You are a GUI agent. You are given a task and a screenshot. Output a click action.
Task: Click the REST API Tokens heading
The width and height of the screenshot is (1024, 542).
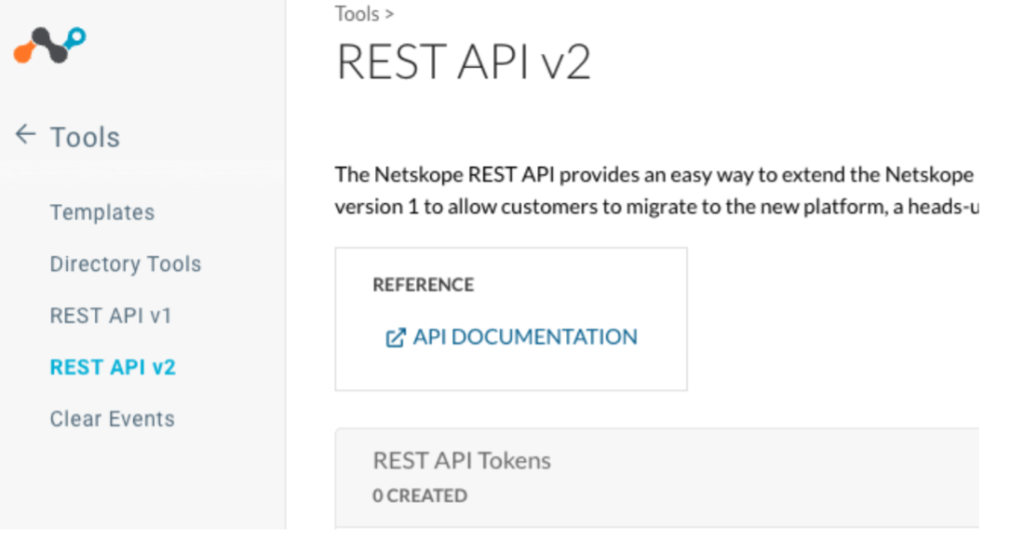click(x=462, y=460)
